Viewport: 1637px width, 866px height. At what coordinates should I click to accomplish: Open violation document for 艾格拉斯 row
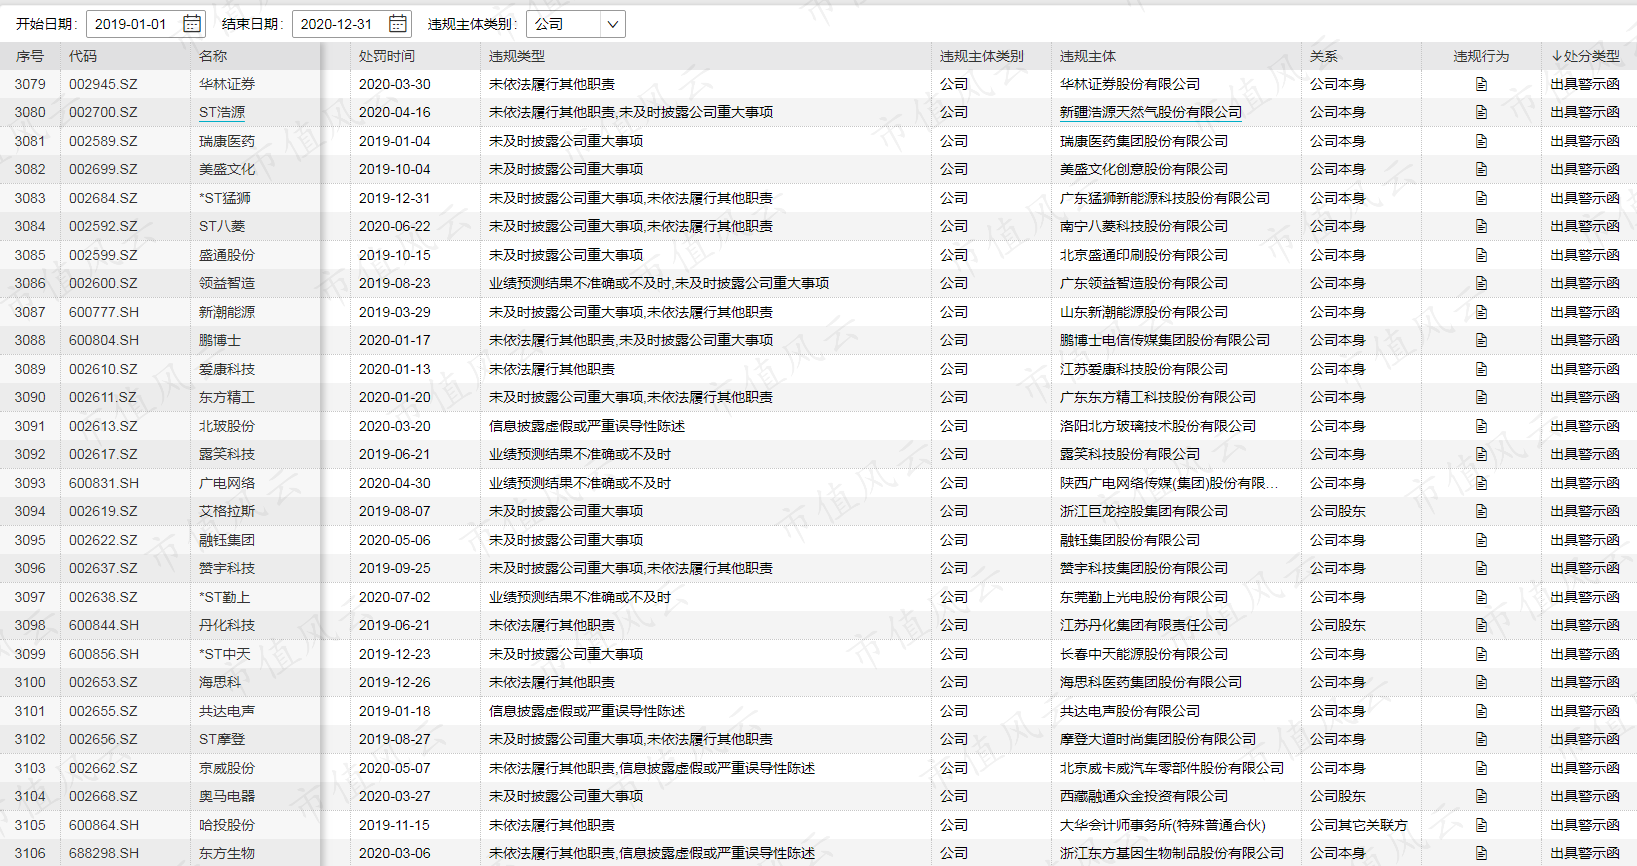[x=1481, y=511]
